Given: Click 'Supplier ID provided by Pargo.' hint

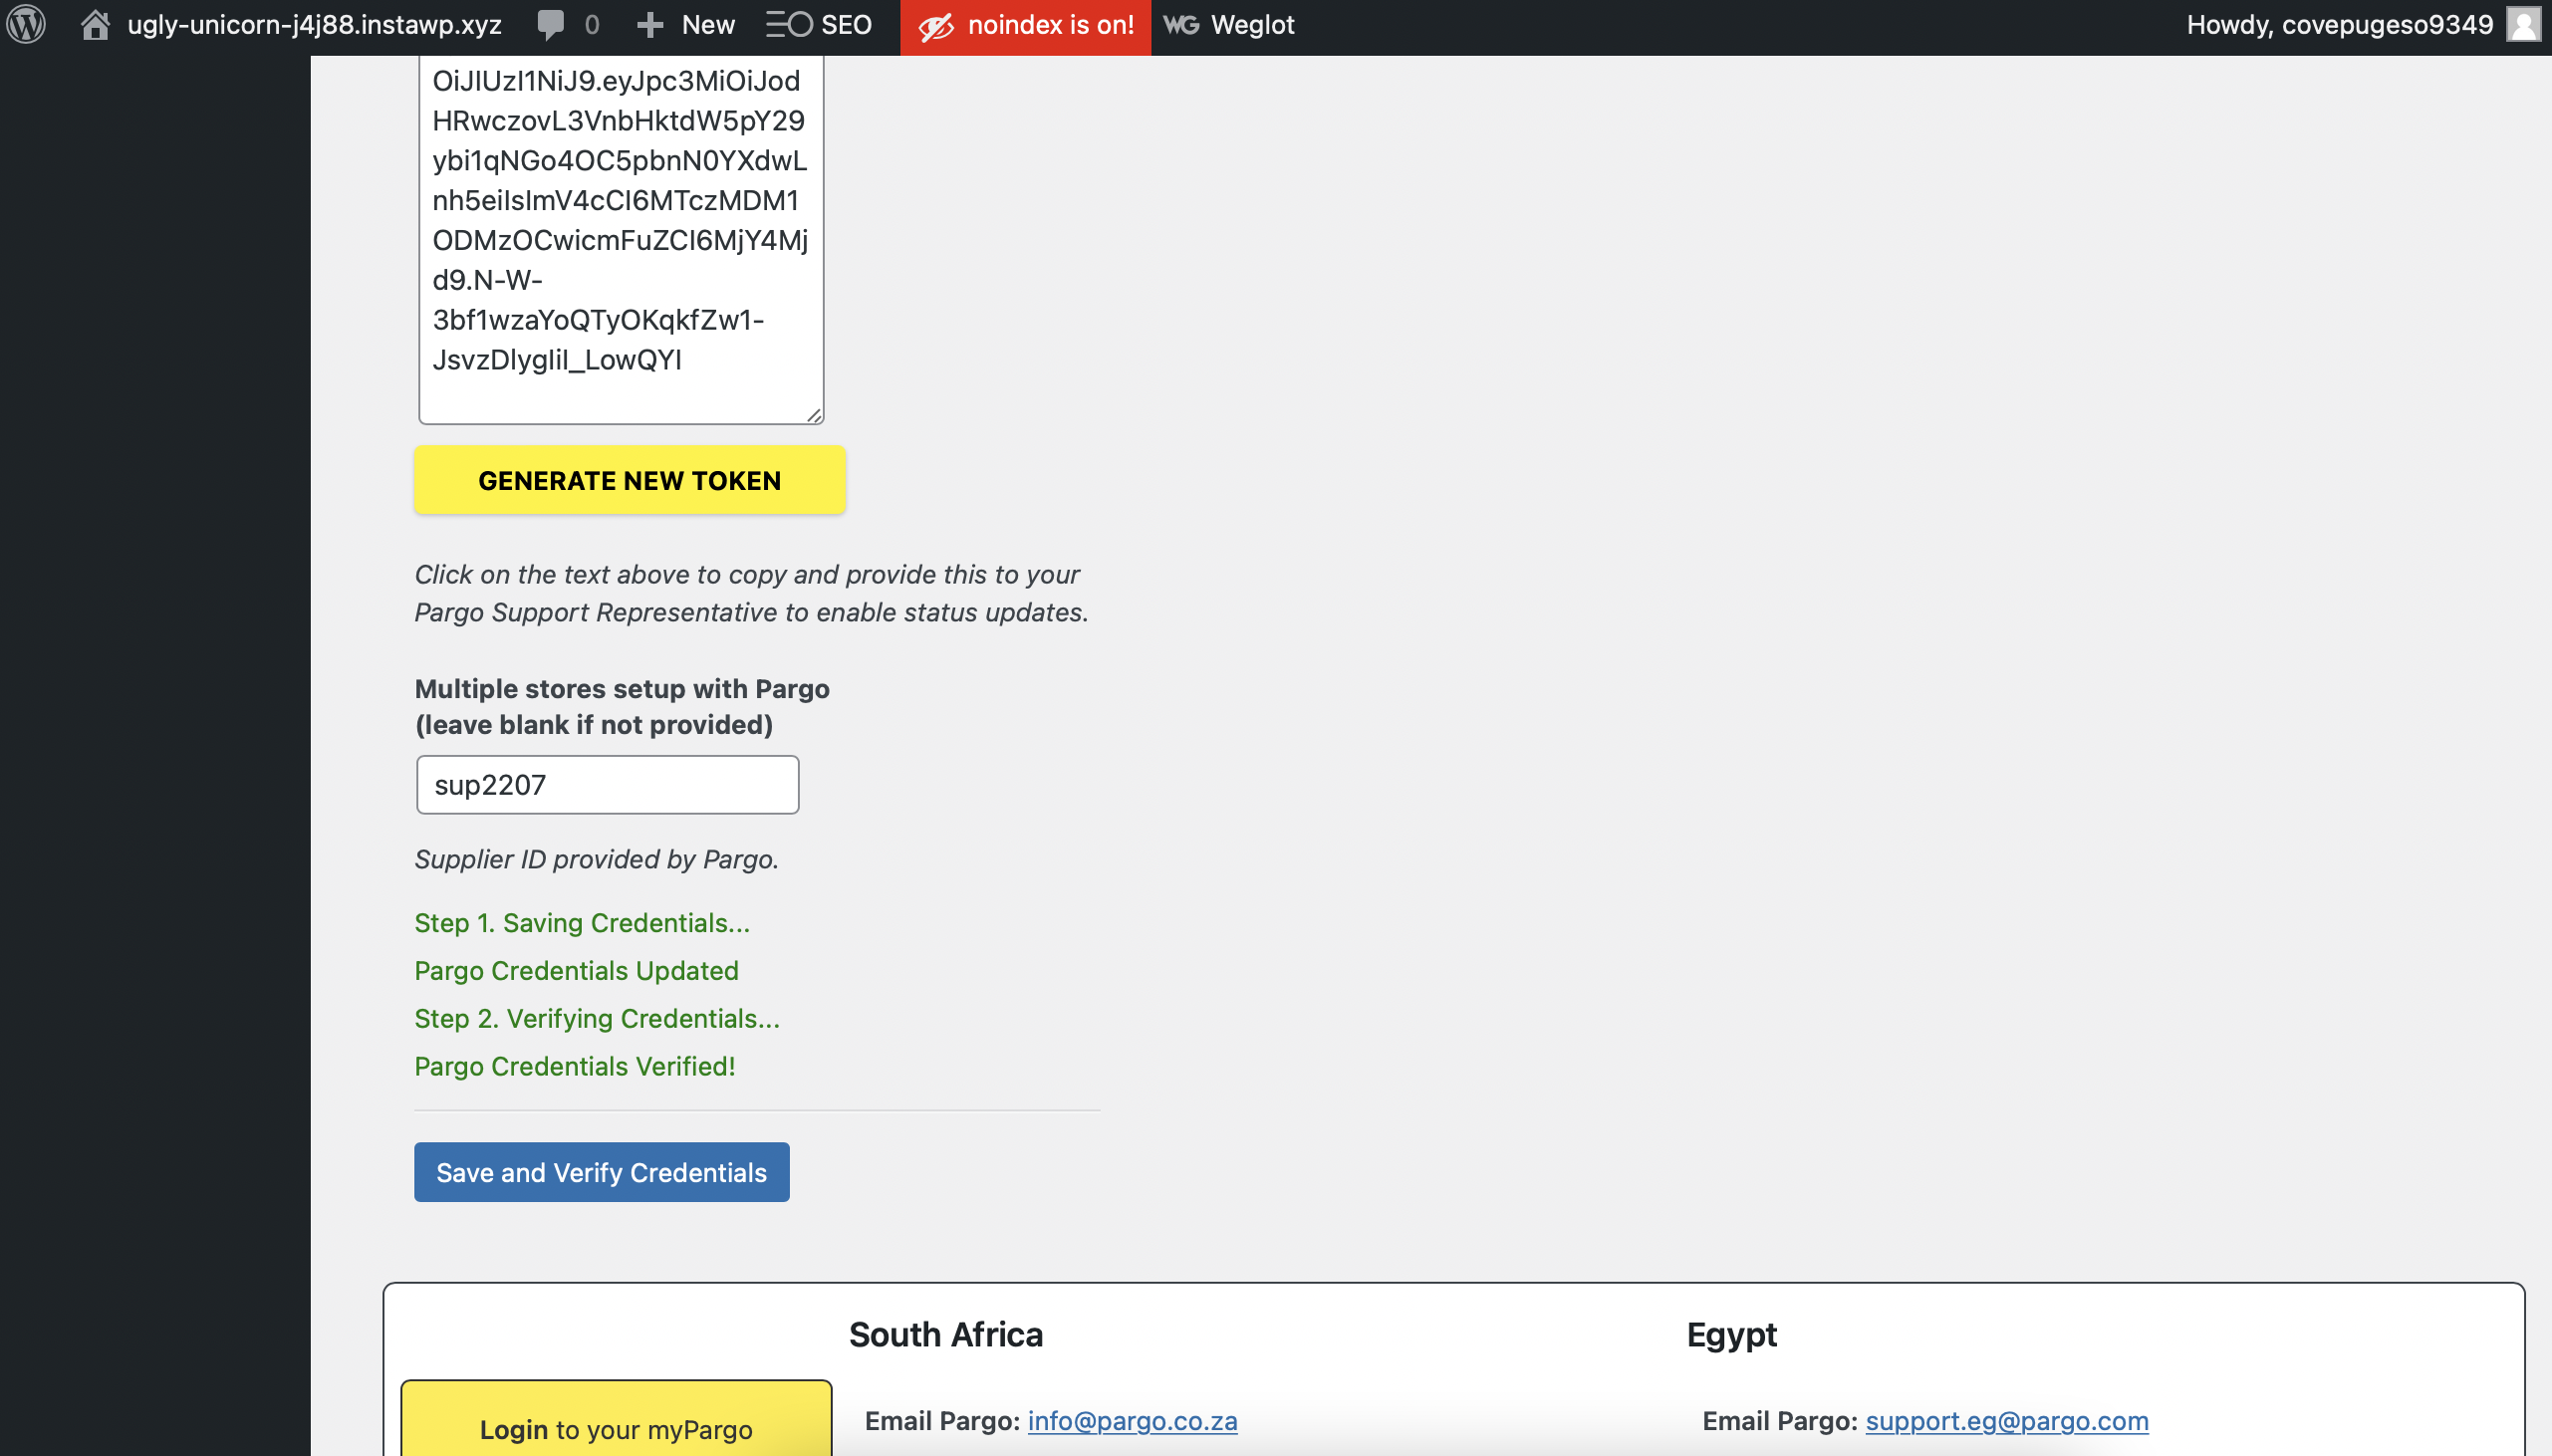Looking at the screenshot, I should (597, 859).
